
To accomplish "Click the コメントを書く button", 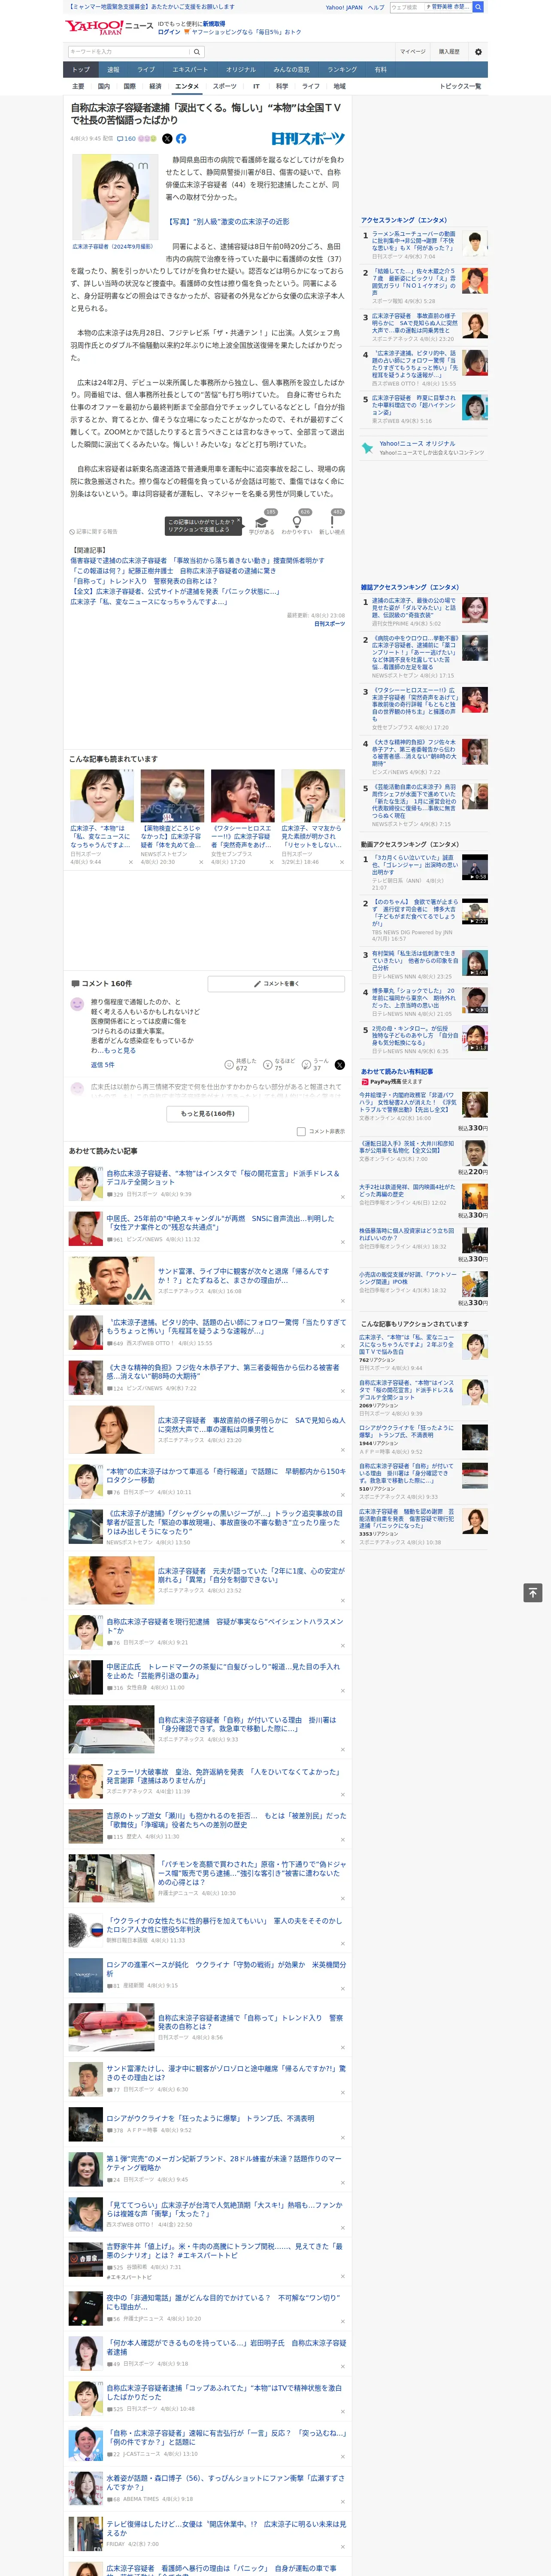I will tap(276, 984).
